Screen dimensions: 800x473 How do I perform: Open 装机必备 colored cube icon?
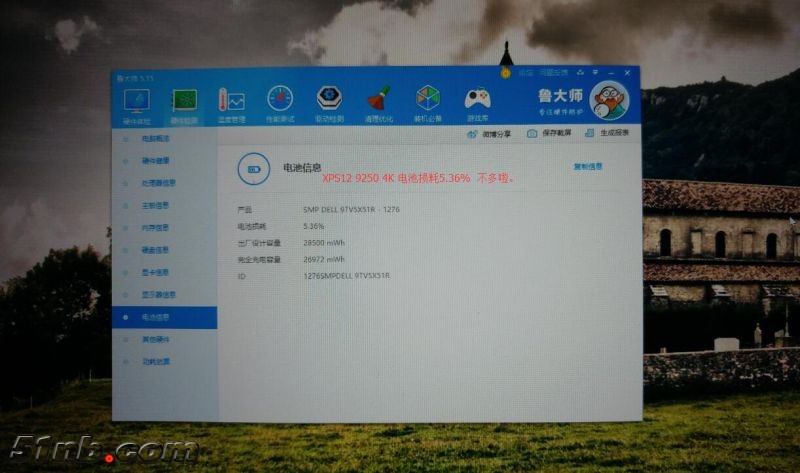pyautogui.click(x=428, y=98)
